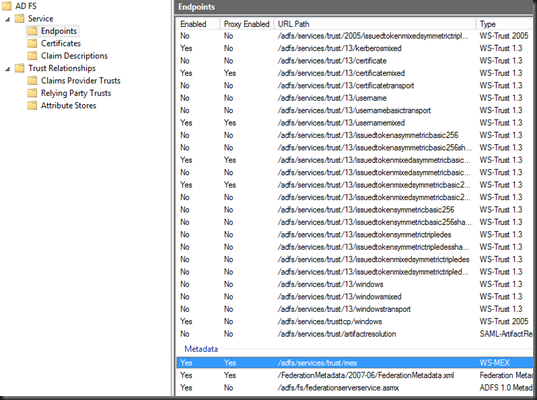Click the WS-MEX type cell
The height and width of the screenshot is (400, 537).
tap(495, 363)
